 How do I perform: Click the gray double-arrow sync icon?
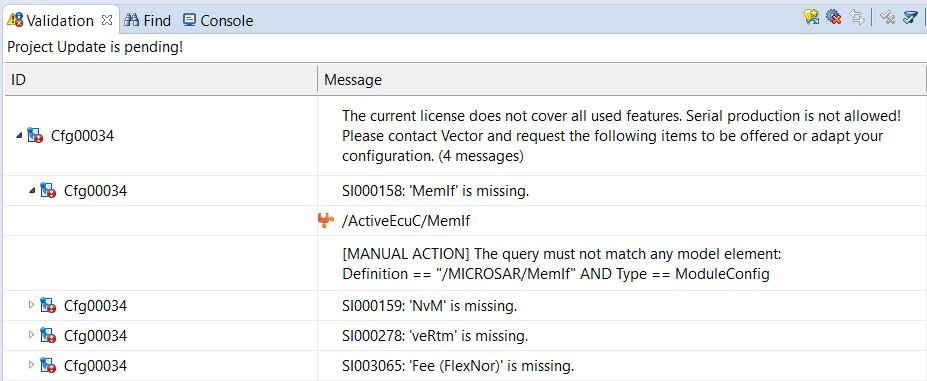(x=857, y=17)
